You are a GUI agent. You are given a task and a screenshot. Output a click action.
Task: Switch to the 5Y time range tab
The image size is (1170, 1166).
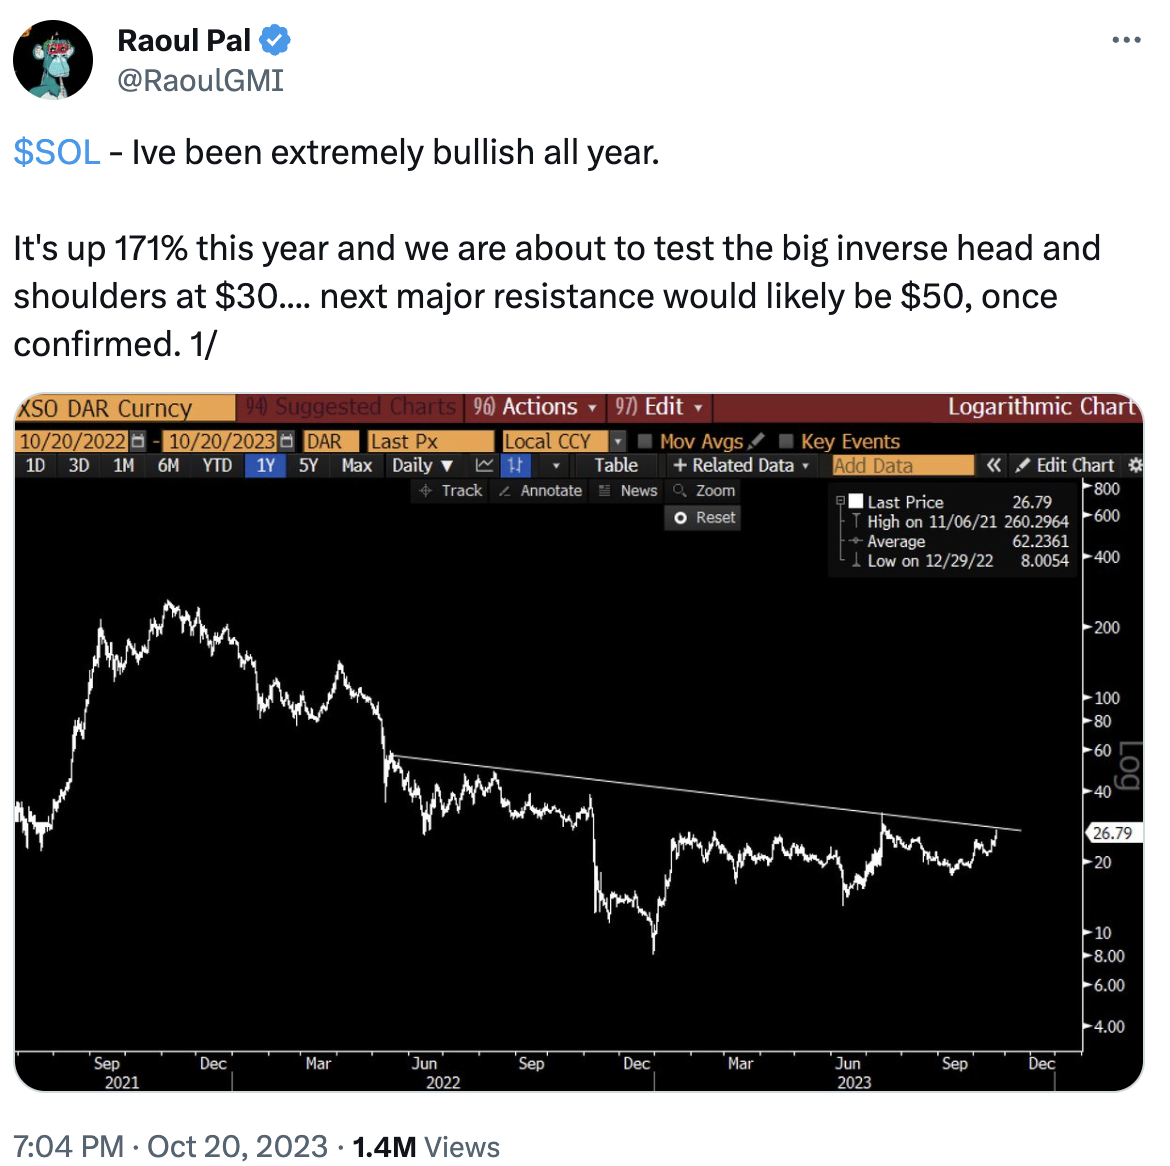[x=308, y=465]
